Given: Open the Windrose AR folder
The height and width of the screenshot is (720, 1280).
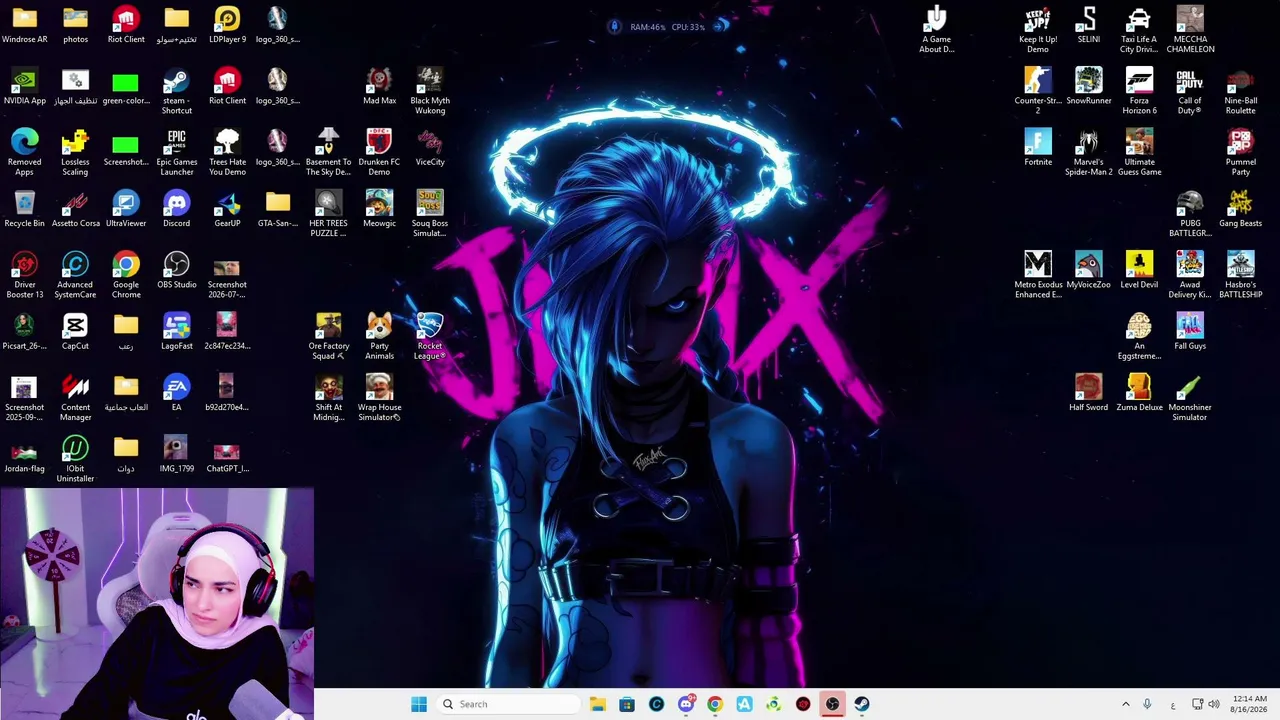Looking at the screenshot, I should (x=25, y=26).
